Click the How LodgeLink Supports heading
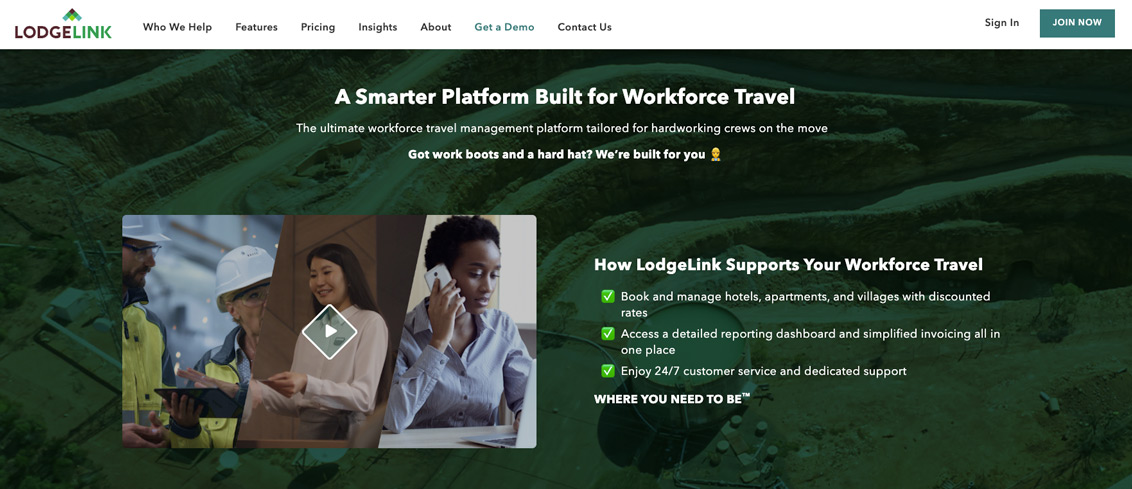The image size is (1132, 489). (x=788, y=264)
